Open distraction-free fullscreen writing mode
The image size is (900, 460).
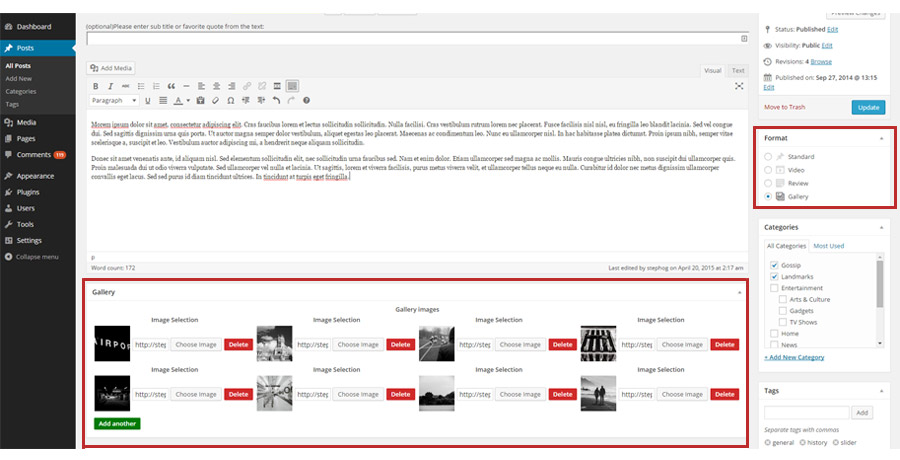point(739,86)
